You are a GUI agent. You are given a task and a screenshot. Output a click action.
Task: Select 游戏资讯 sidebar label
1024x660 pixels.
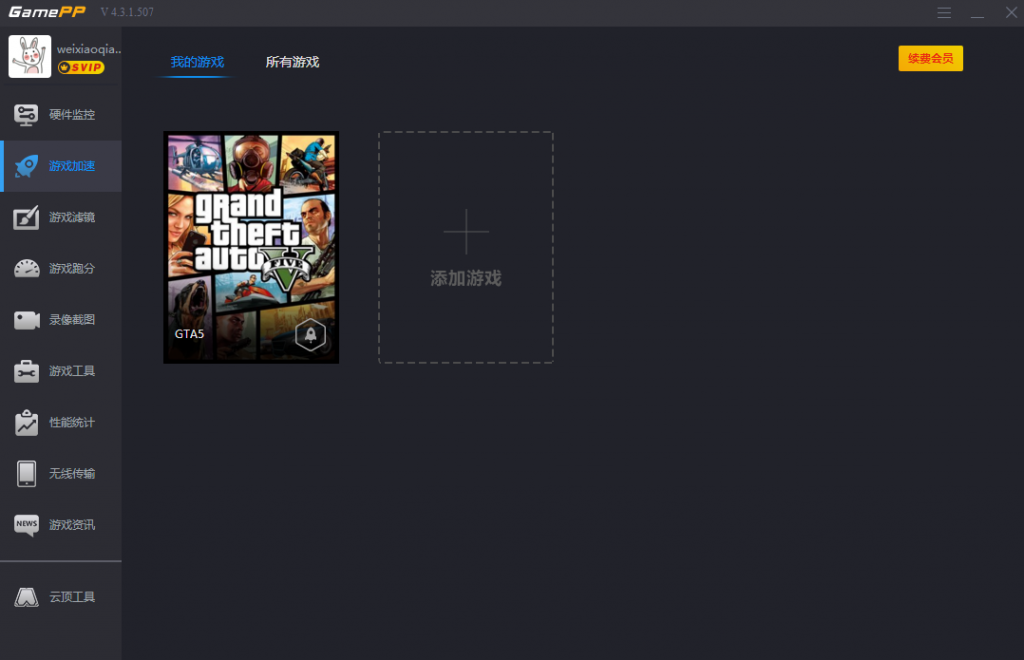click(x=72, y=525)
